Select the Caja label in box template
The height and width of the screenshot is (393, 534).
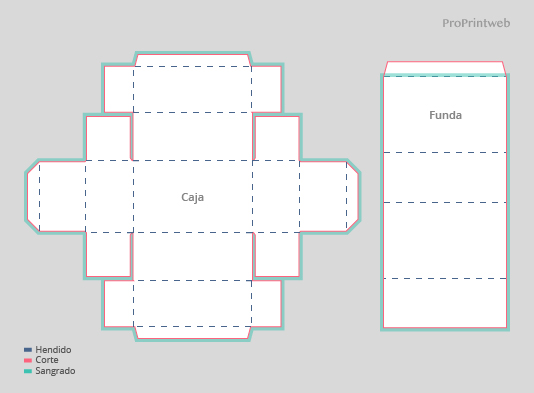(192, 197)
